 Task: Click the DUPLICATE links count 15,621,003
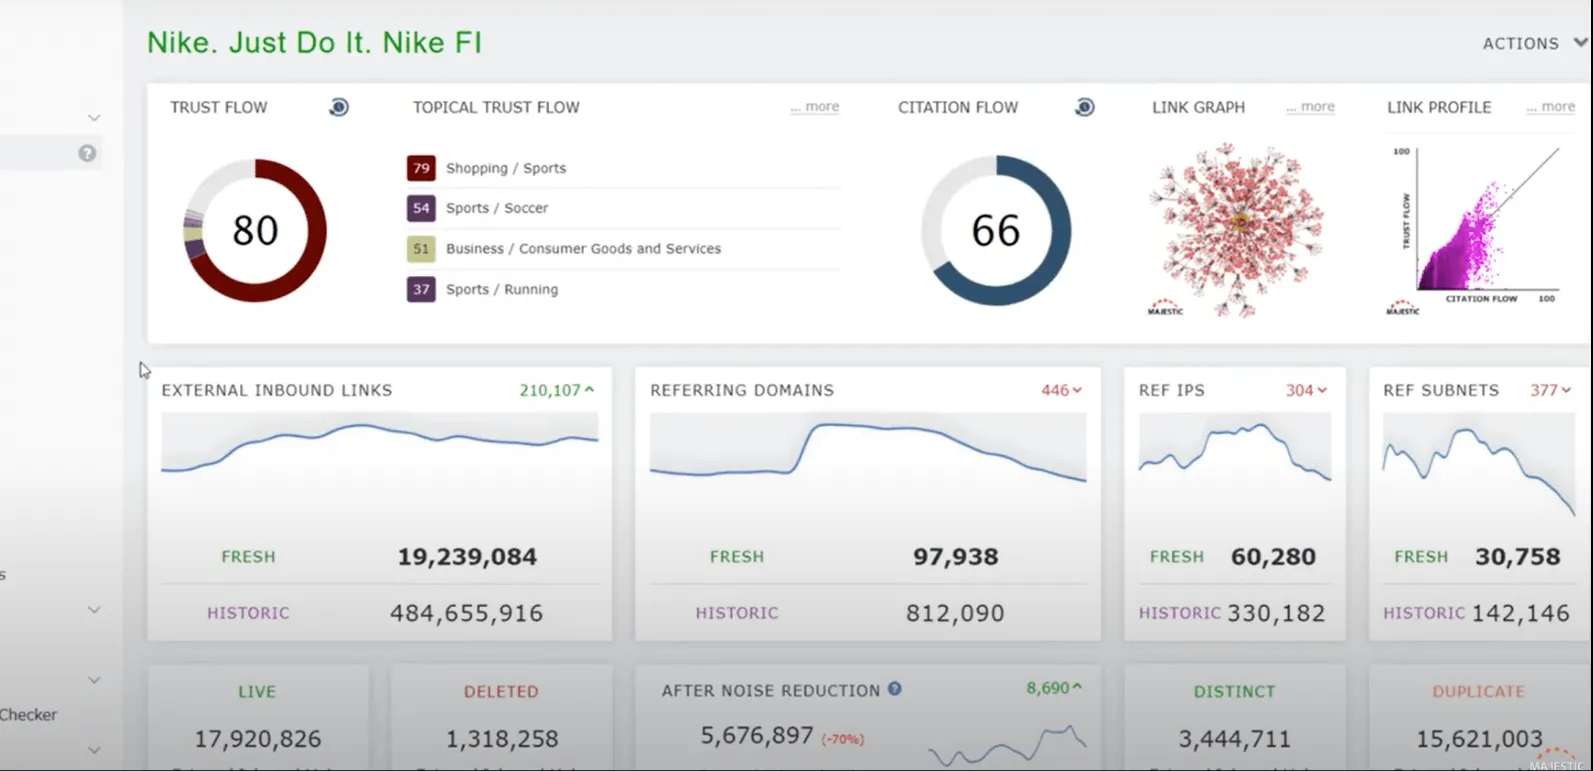pos(1479,739)
